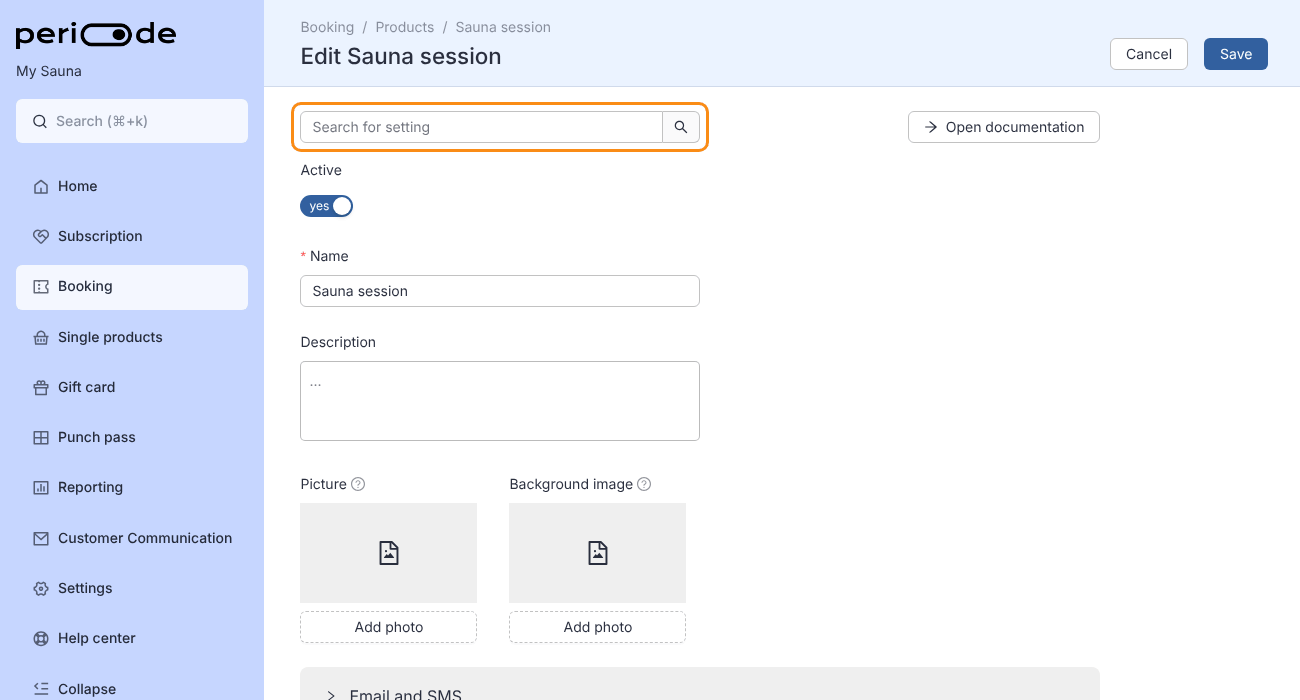The width and height of the screenshot is (1300, 700).
Task: Toggle the Active switch off
Action: click(326, 206)
